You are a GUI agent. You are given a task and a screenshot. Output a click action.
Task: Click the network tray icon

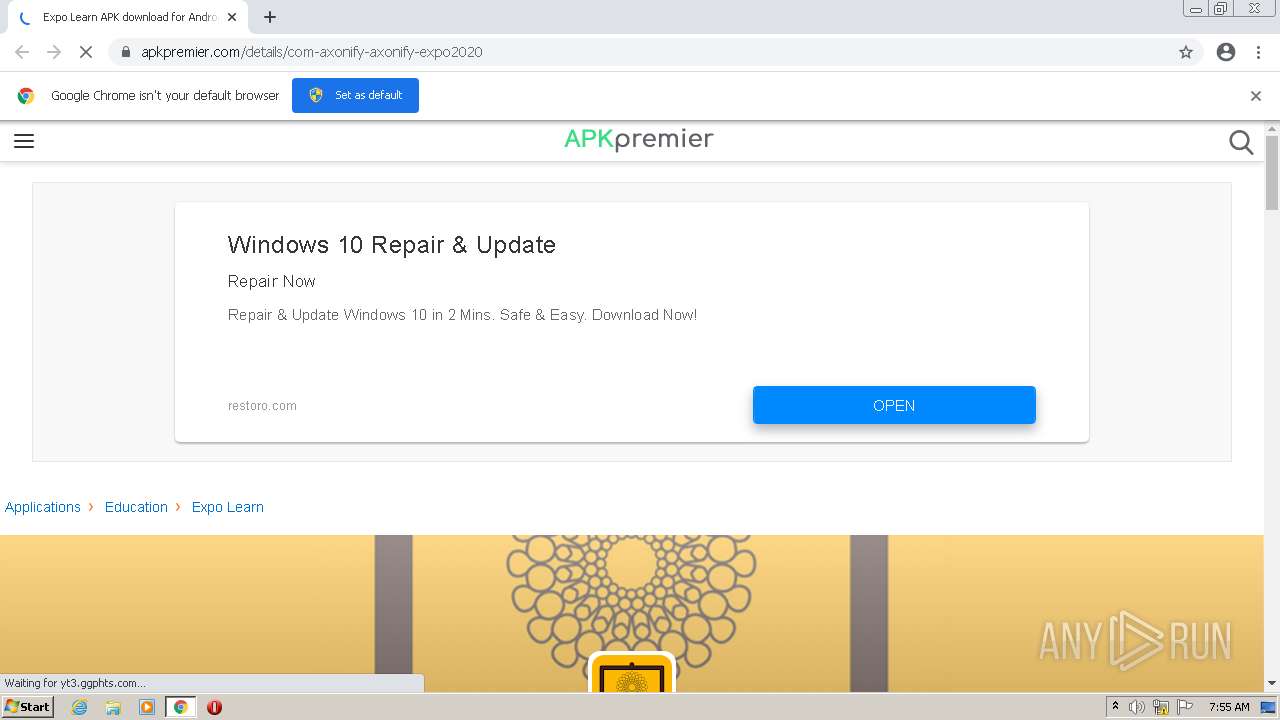pos(1161,707)
